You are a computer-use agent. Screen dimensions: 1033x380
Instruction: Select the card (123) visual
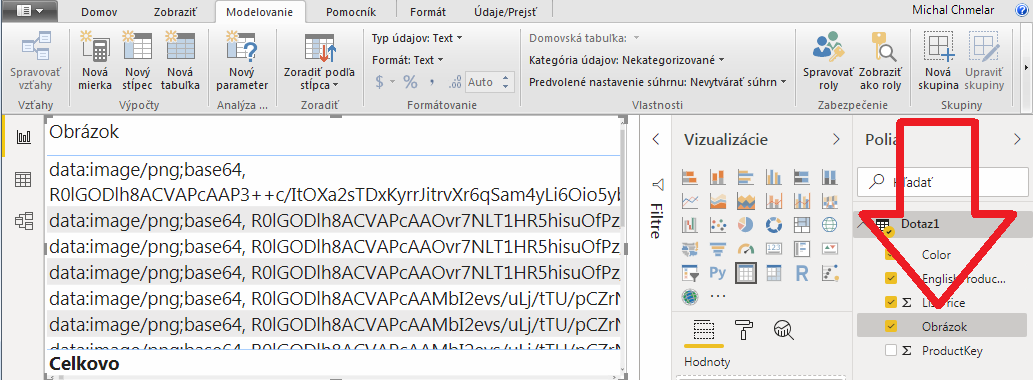pos(773,249)
